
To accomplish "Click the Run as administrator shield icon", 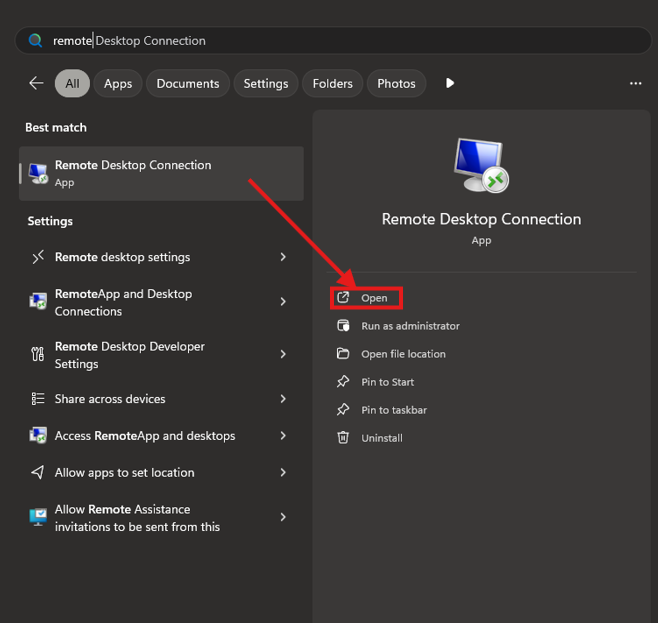I will pyautogui.click(x=343, y=326).
